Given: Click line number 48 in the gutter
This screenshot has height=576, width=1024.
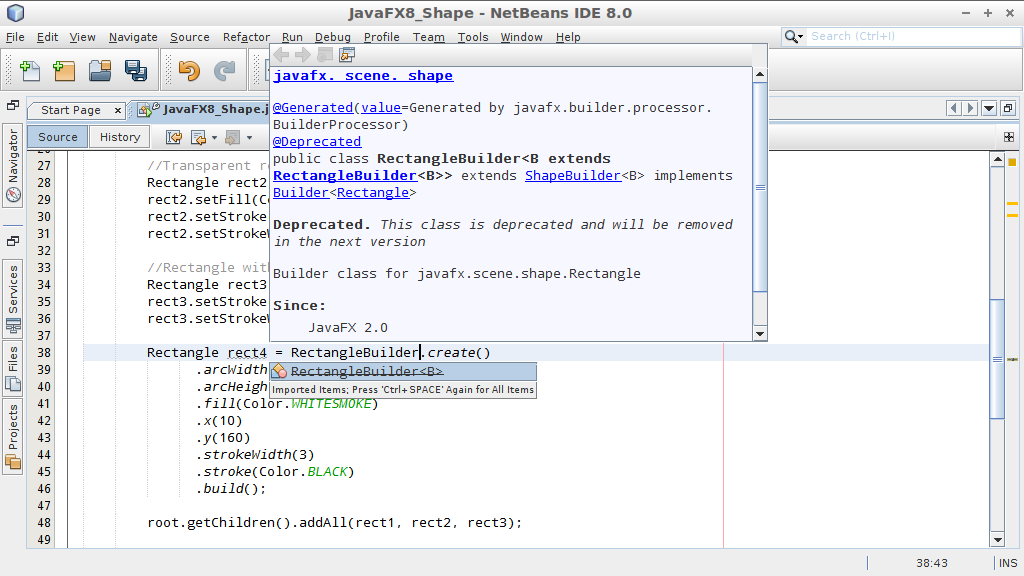Looking at the screenshot, I should point(44,522).
